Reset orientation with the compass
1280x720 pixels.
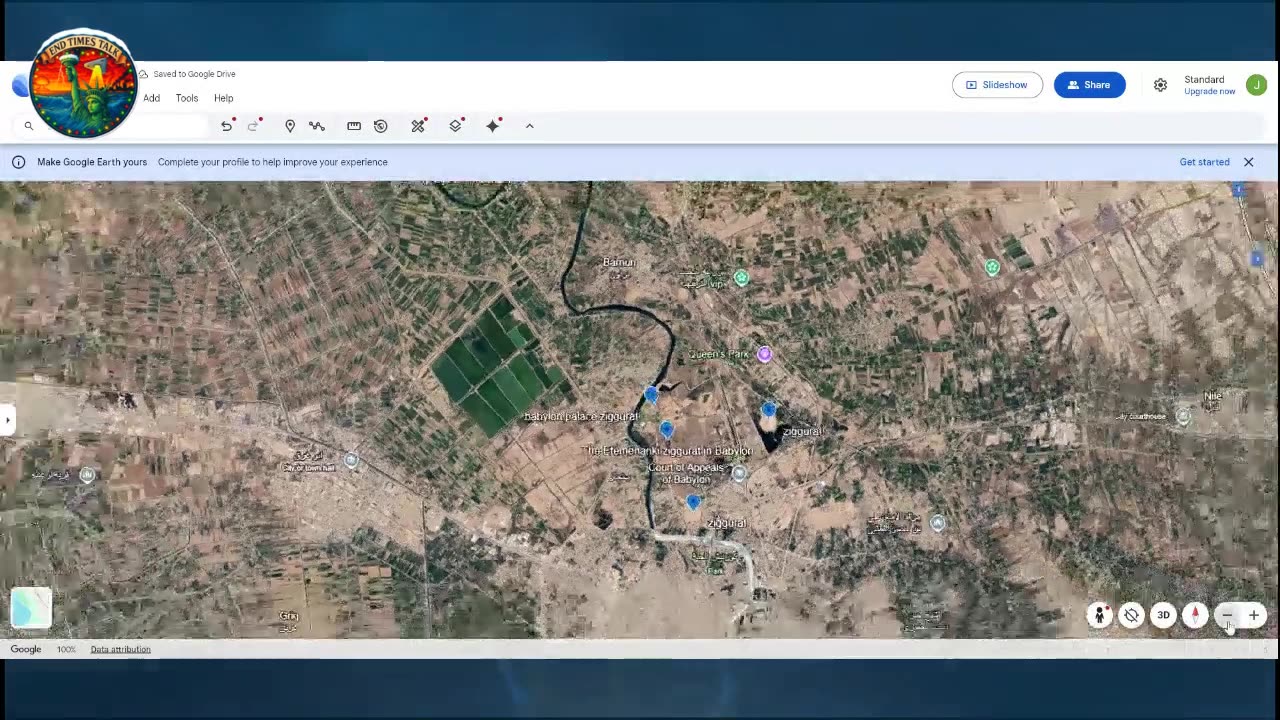click(1195, 615)
